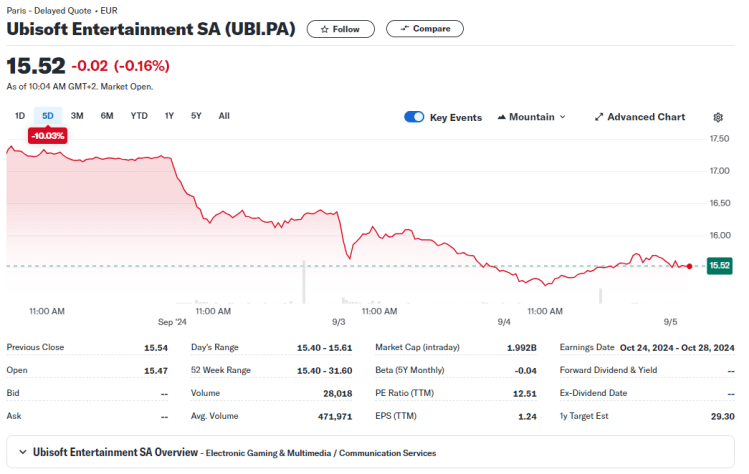Screen dimensions: 749x474
Task: Click the green 15.52 price label
Action: (x=719, y=266)
